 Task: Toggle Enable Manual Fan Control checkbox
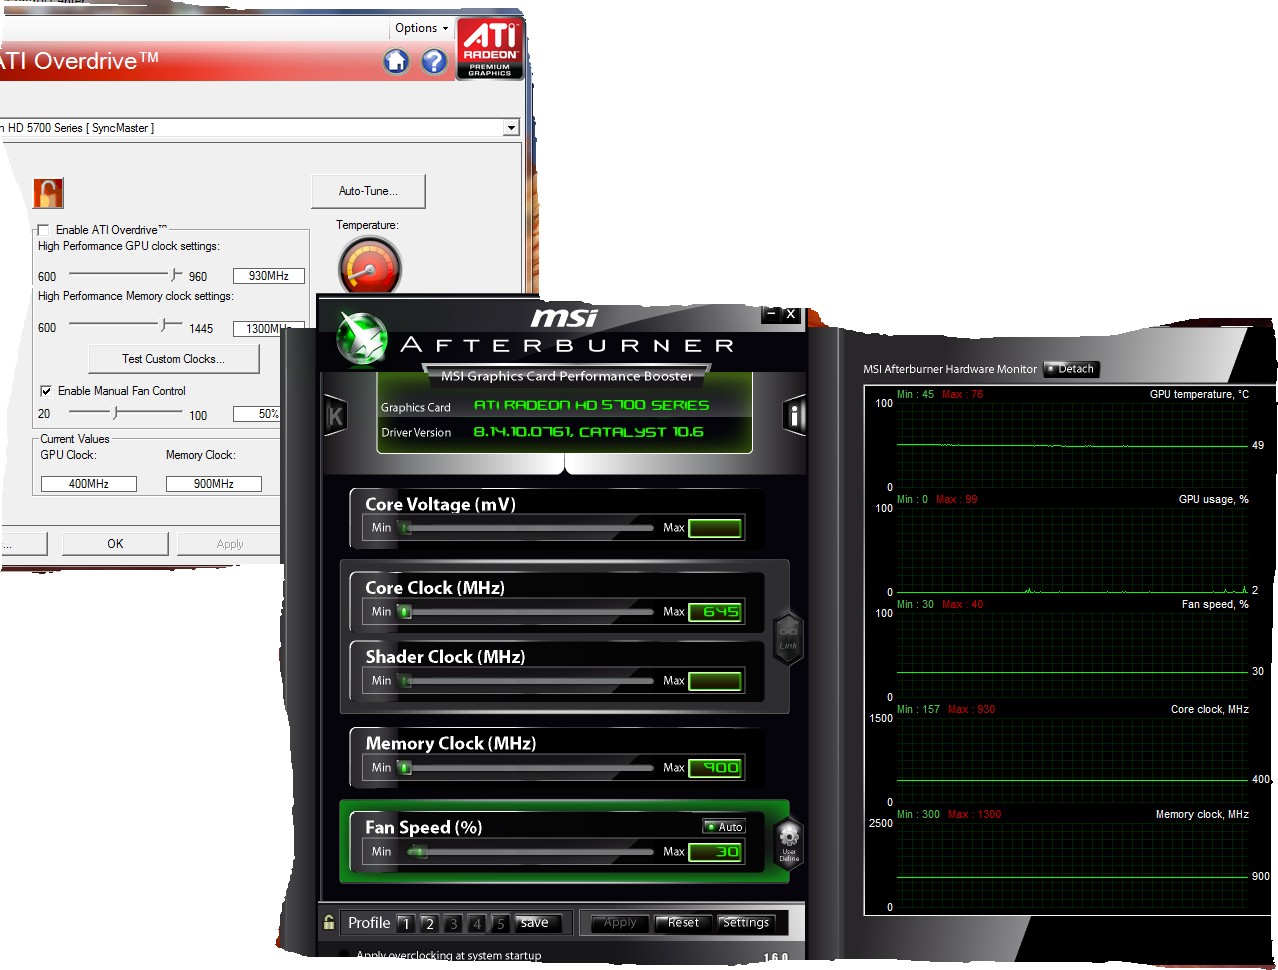tap(45, 391)
